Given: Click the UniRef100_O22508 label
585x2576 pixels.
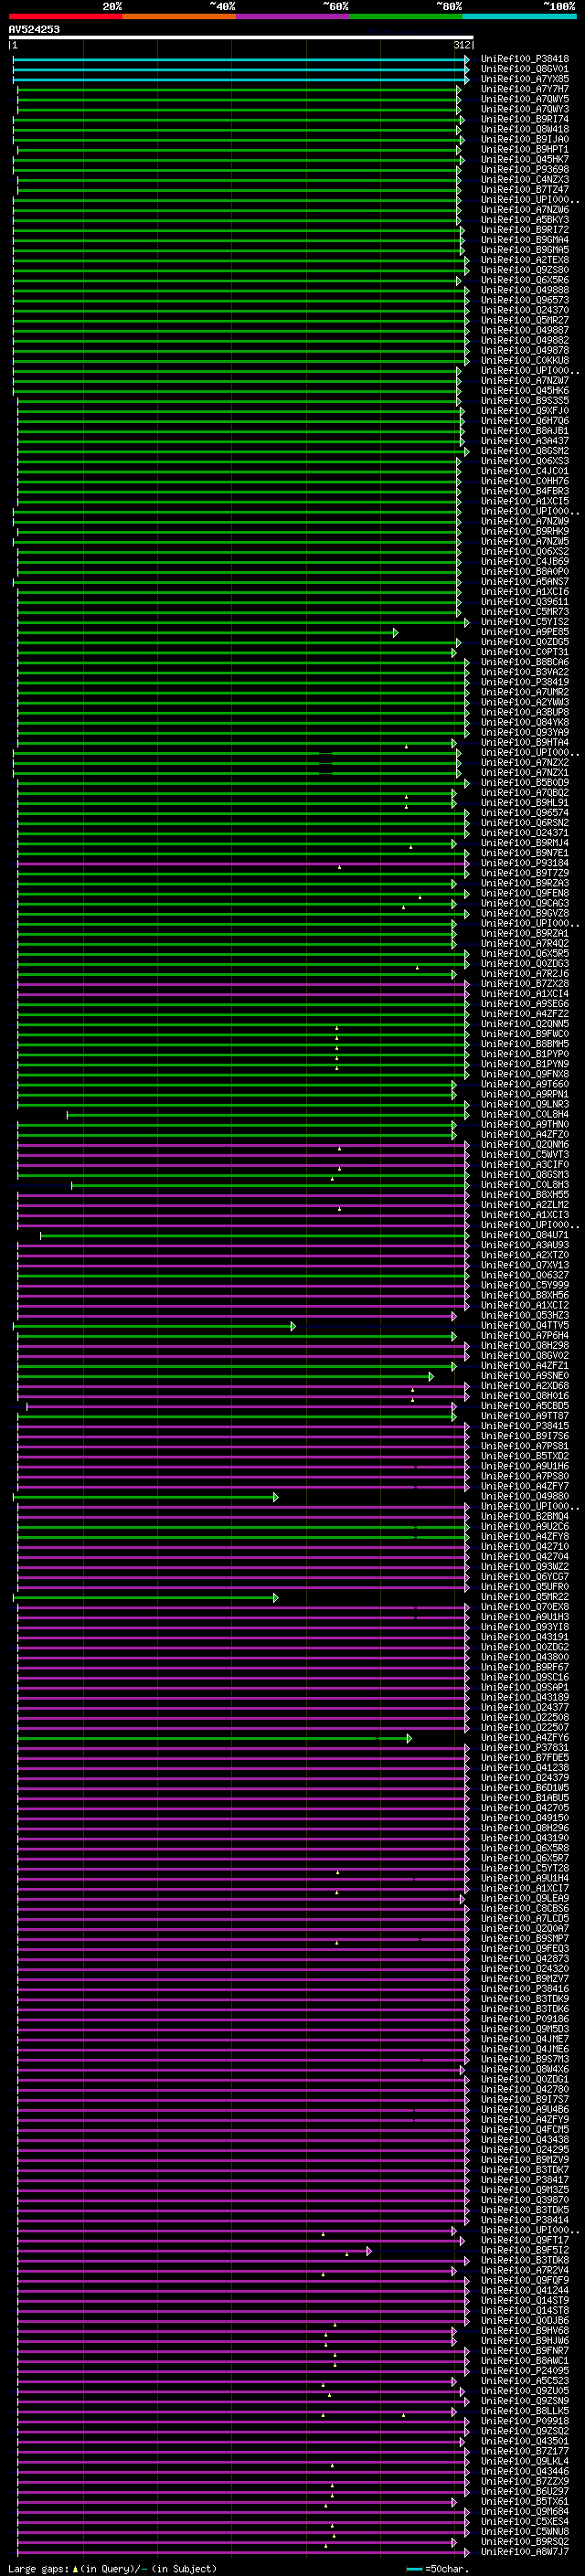Looking at the screenshot, I should coord(525,1718).
